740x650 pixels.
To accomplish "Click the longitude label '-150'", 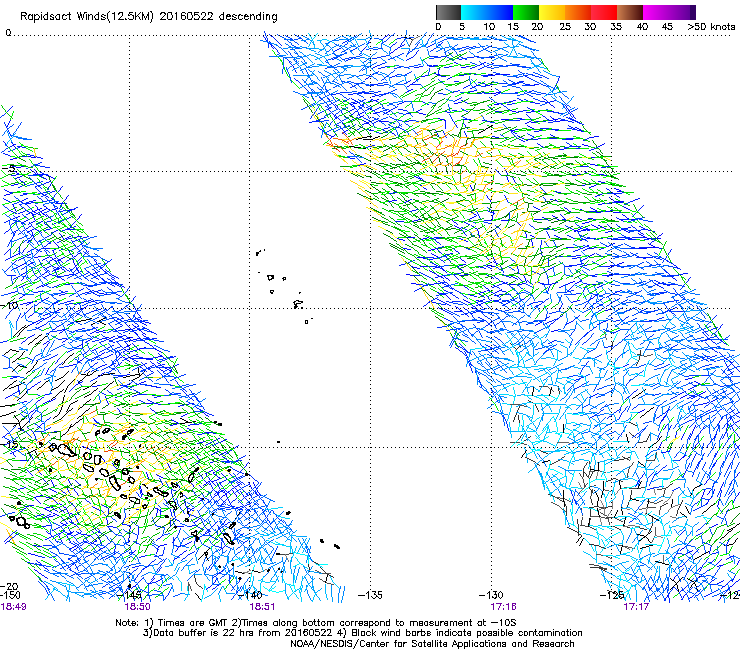I will click(10, 595).
